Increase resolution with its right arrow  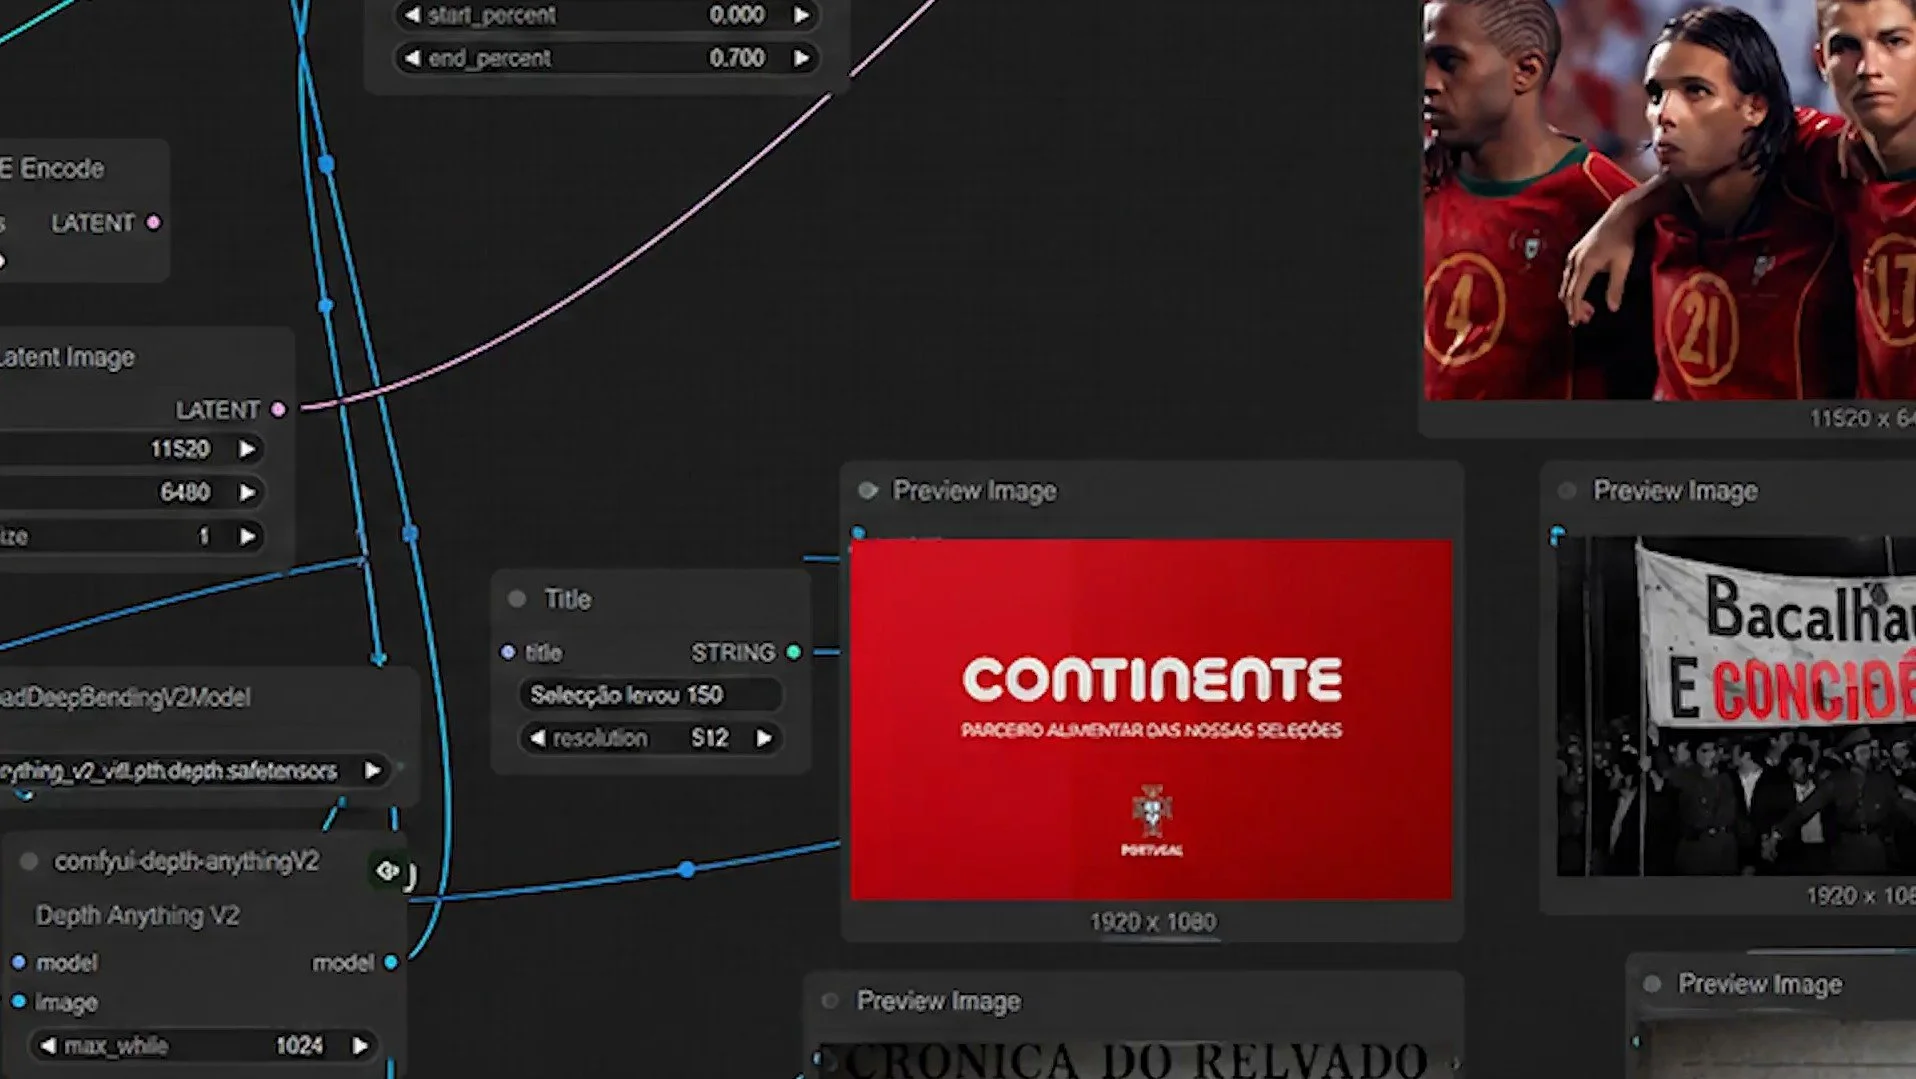[764, 738]
